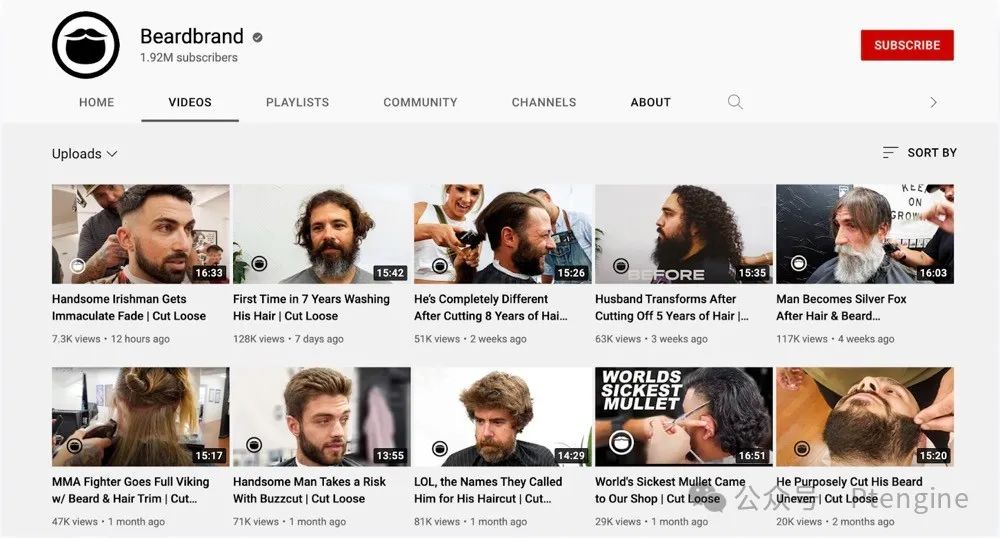The image size is (1000, 538).
Task: Open 'First Time in 7 Years Washing His Hair' title
Action: pos(310,307)
